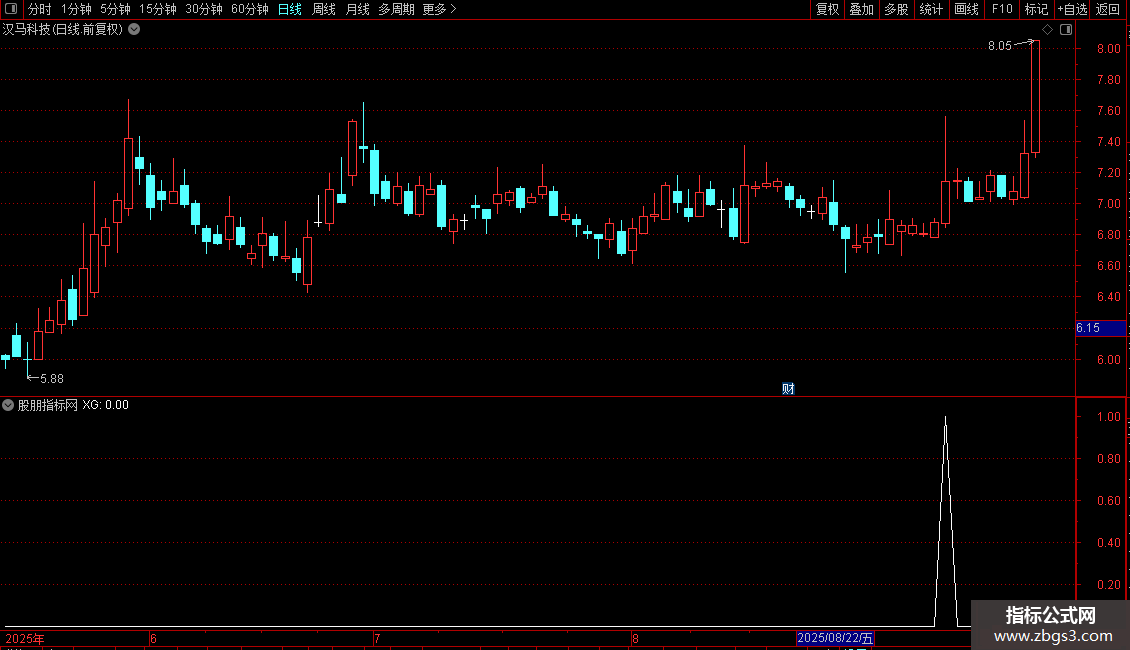1130x650 pixels.
Task: Click the 统计 statistics button
Action: point(931,9)
